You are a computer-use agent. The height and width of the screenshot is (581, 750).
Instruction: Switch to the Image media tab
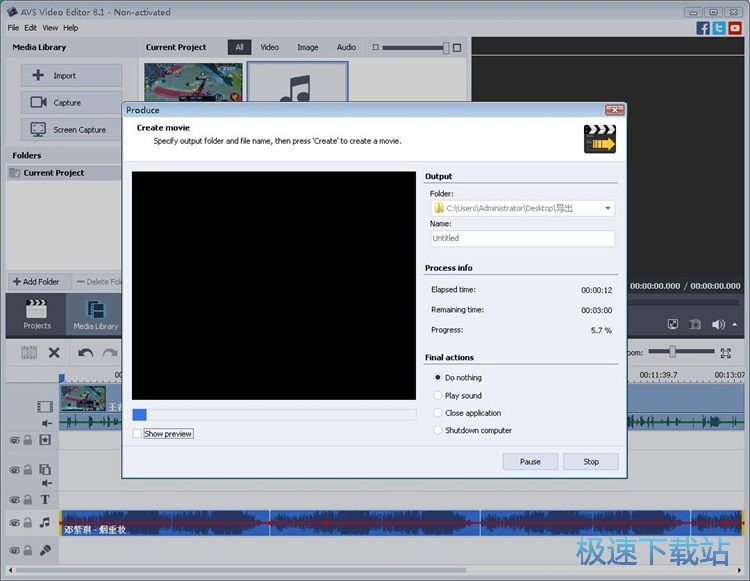click(308, 47)
